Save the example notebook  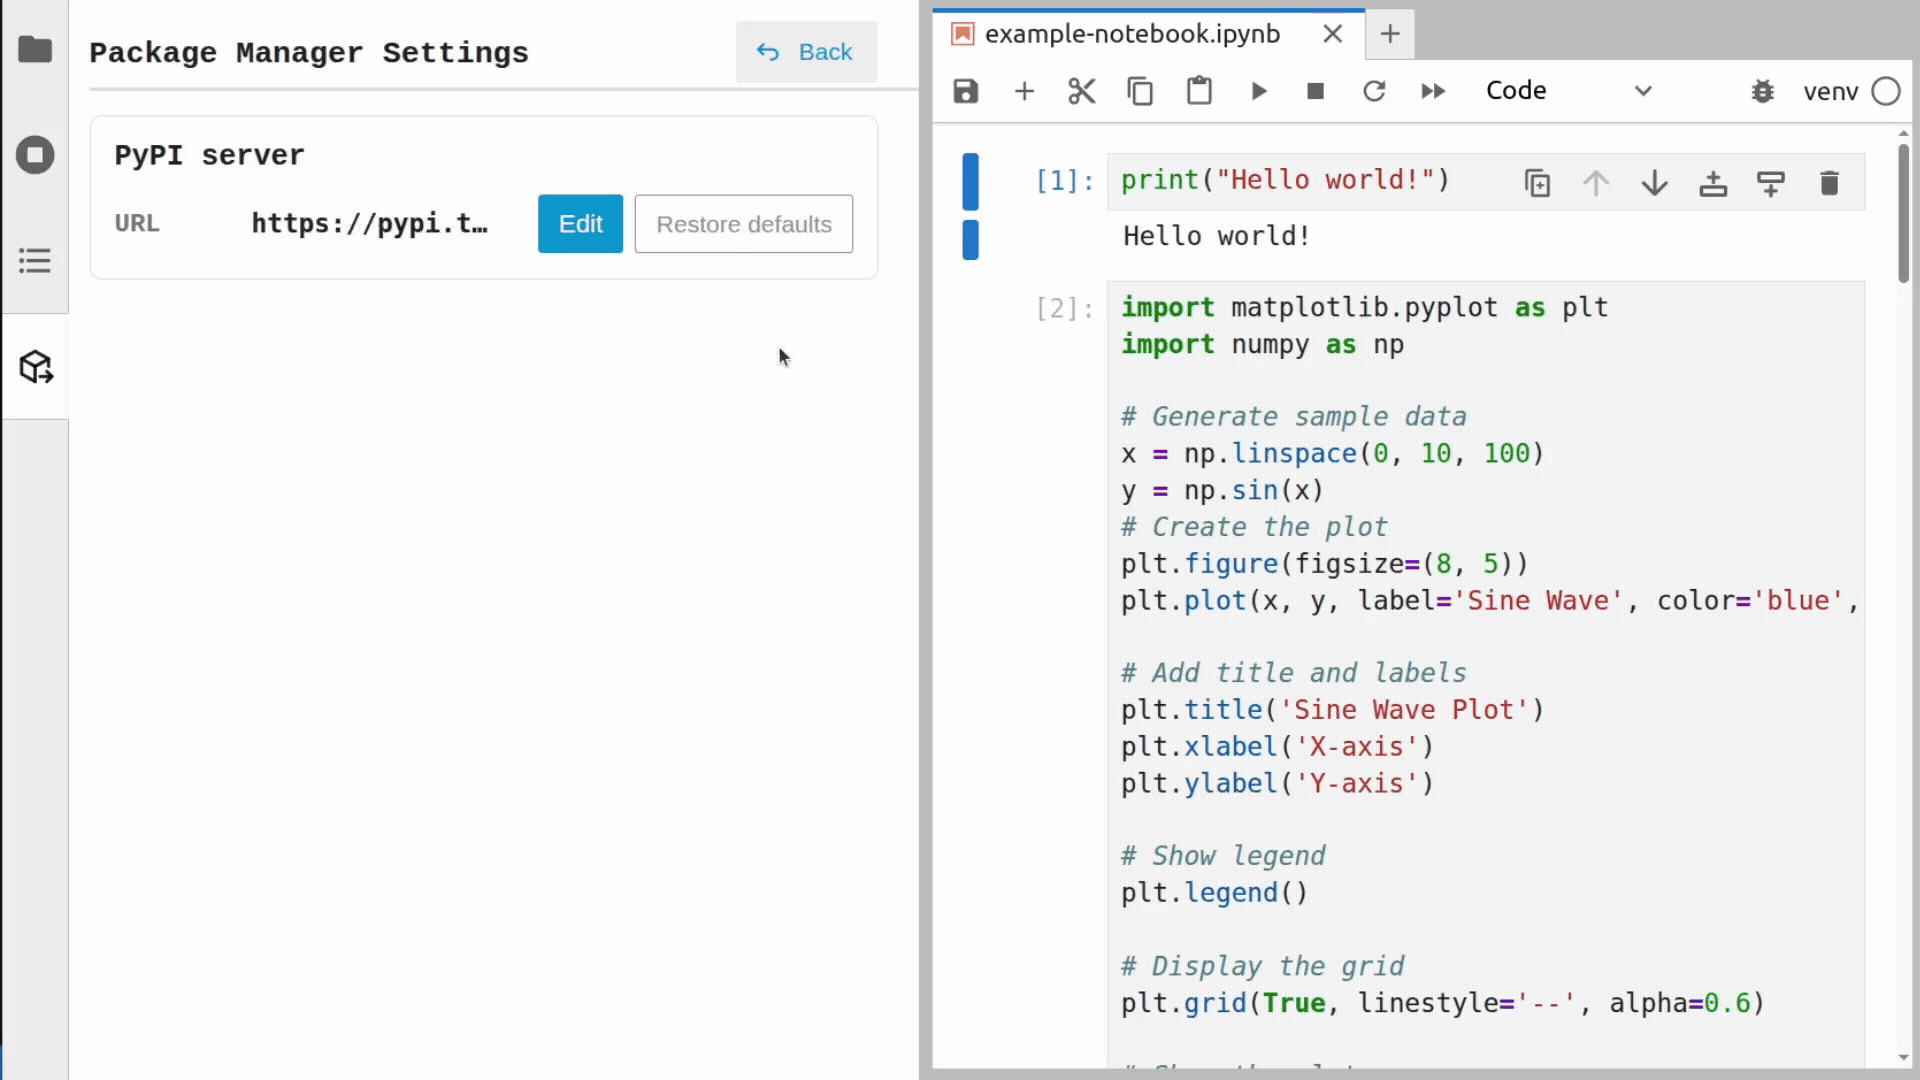[x=965, y=90]
